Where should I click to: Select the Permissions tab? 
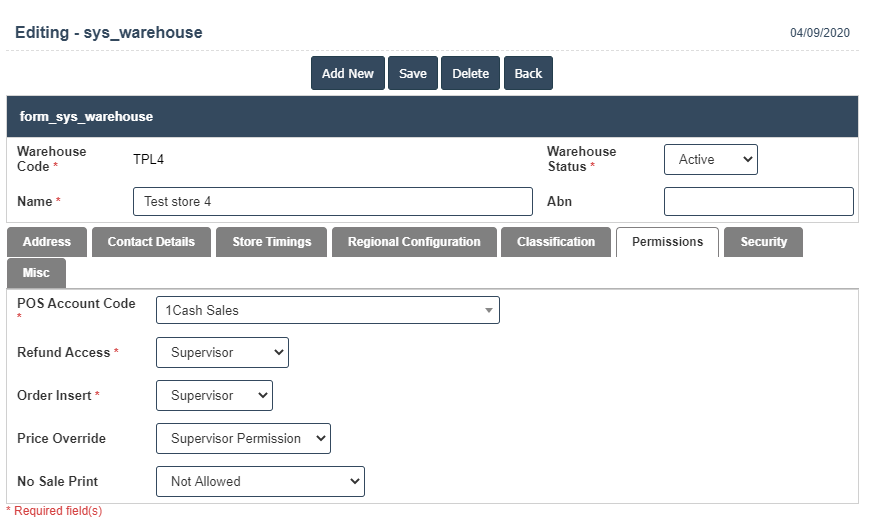tap(667, 242)
